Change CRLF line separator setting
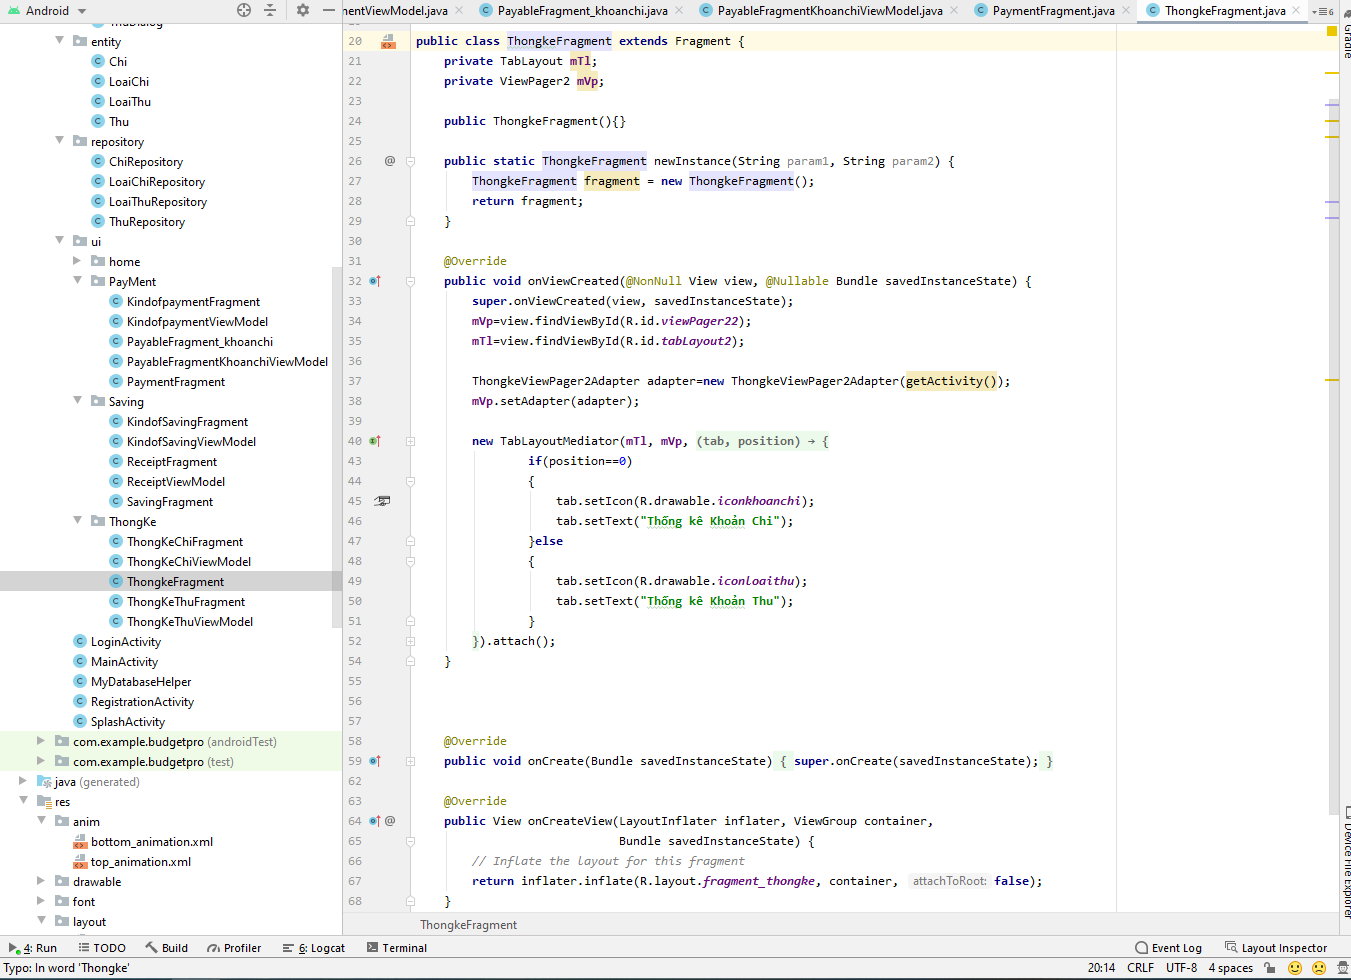Screen dimensions: 1351x980 1140,968
